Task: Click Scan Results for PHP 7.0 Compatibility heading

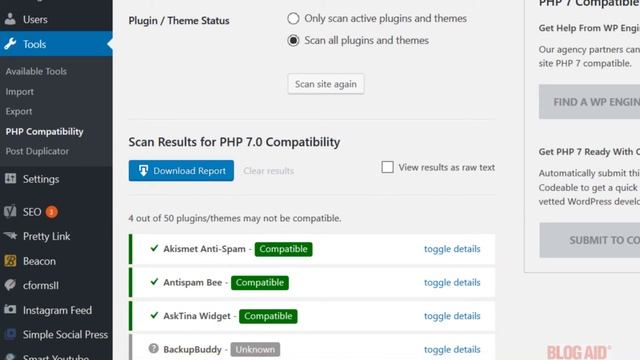Action: click(x=234, y=142)
